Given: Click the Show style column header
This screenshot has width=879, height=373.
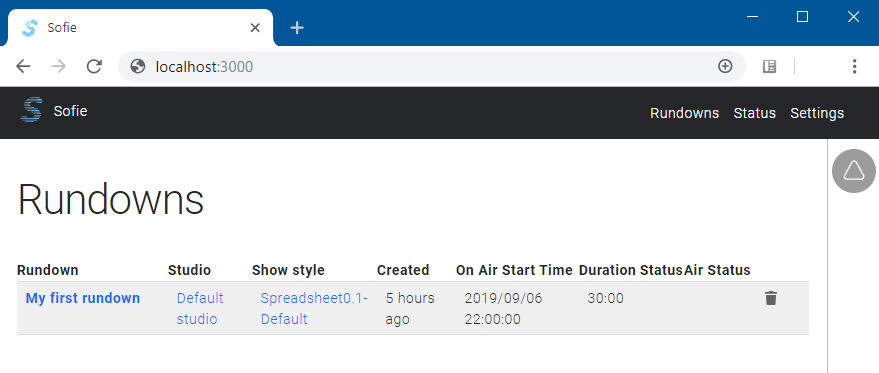Looking at the screenshot, I should point(288,270).
